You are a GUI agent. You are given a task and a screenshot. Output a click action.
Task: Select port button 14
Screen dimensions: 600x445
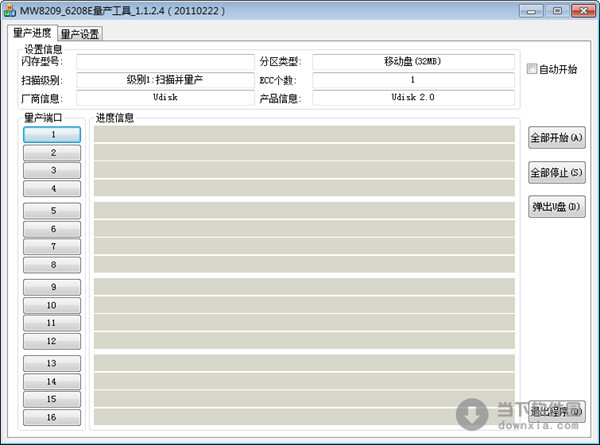click(52, 381)
